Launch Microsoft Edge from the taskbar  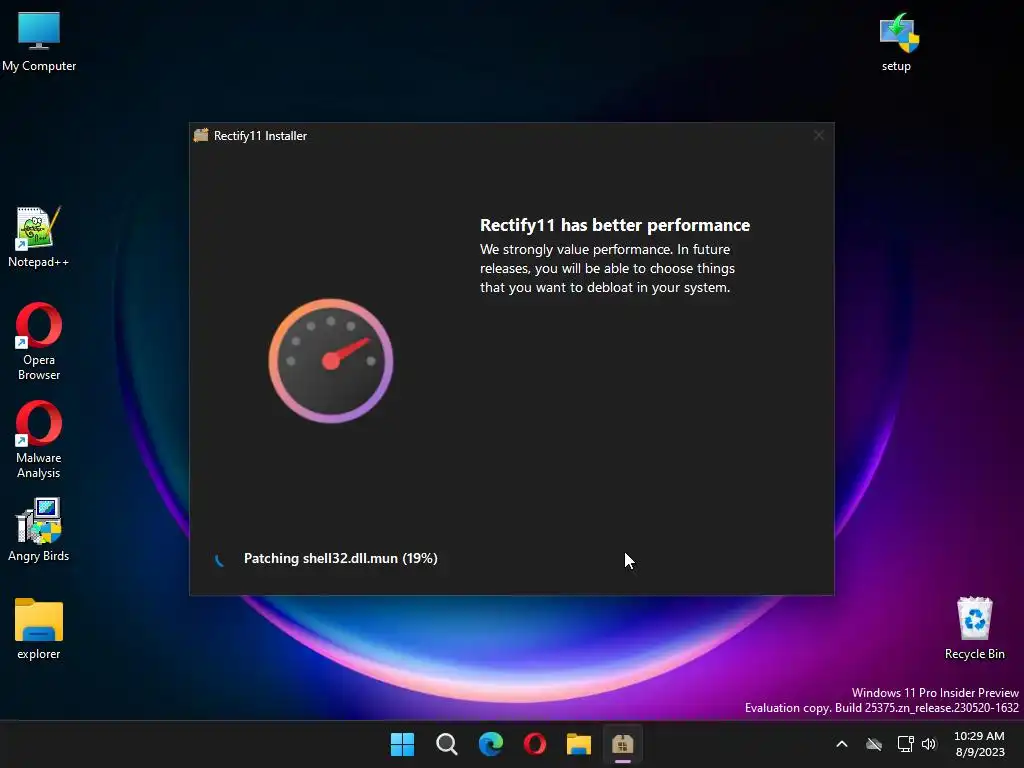(490, 744)
